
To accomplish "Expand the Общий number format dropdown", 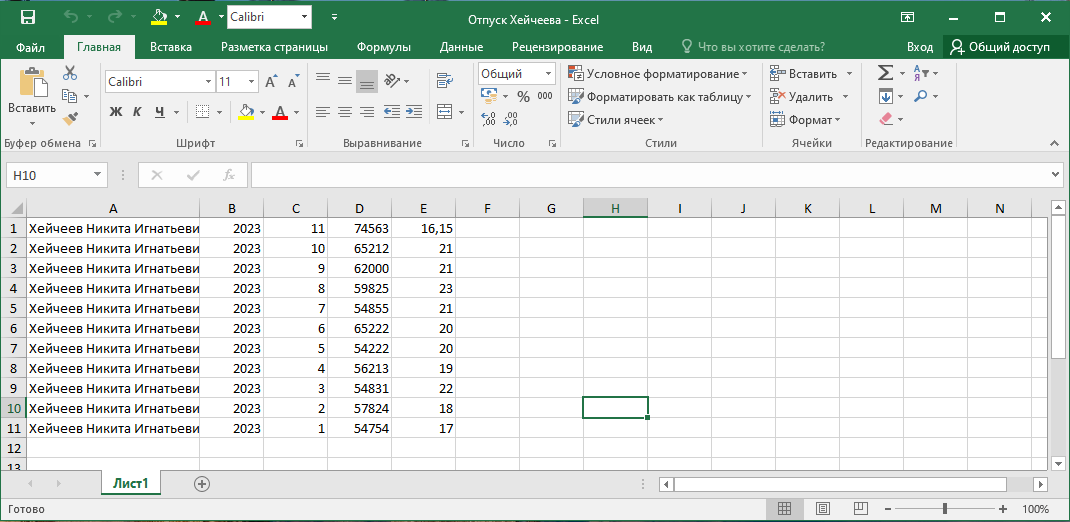I will tap(549, 74).
